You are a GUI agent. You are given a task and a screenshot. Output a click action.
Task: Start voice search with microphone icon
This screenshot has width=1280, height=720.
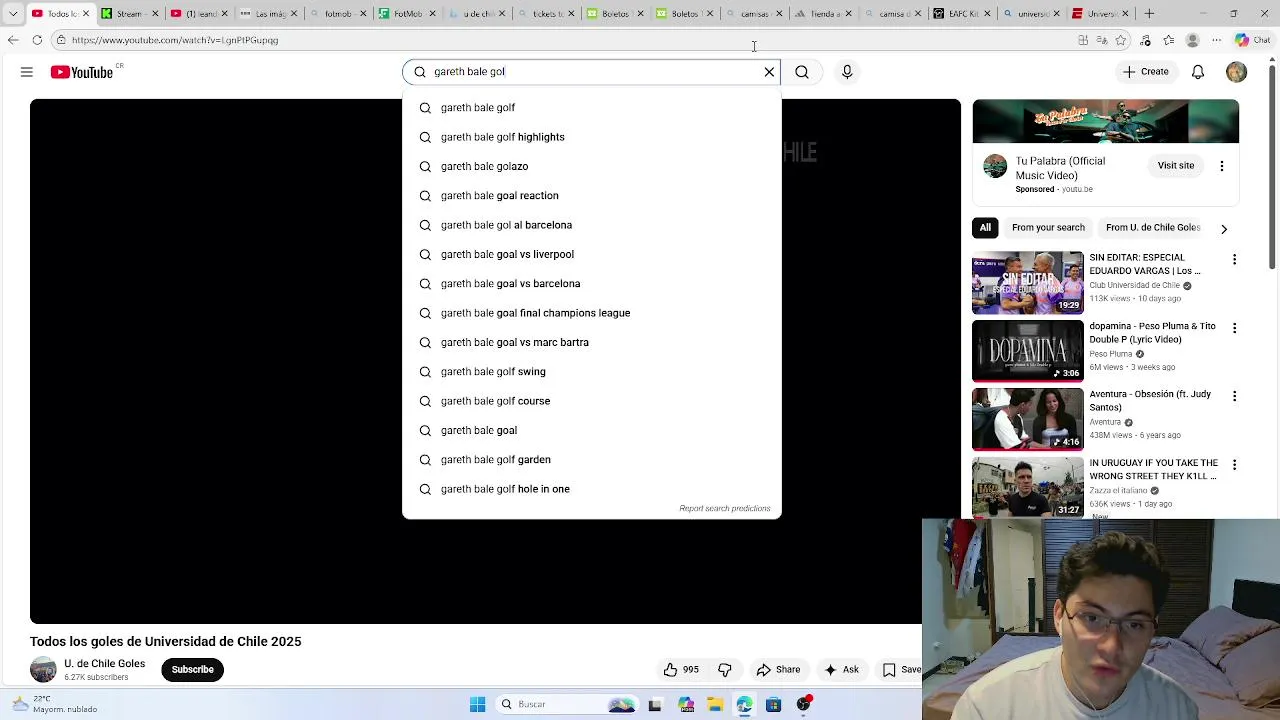pos(847,72)
